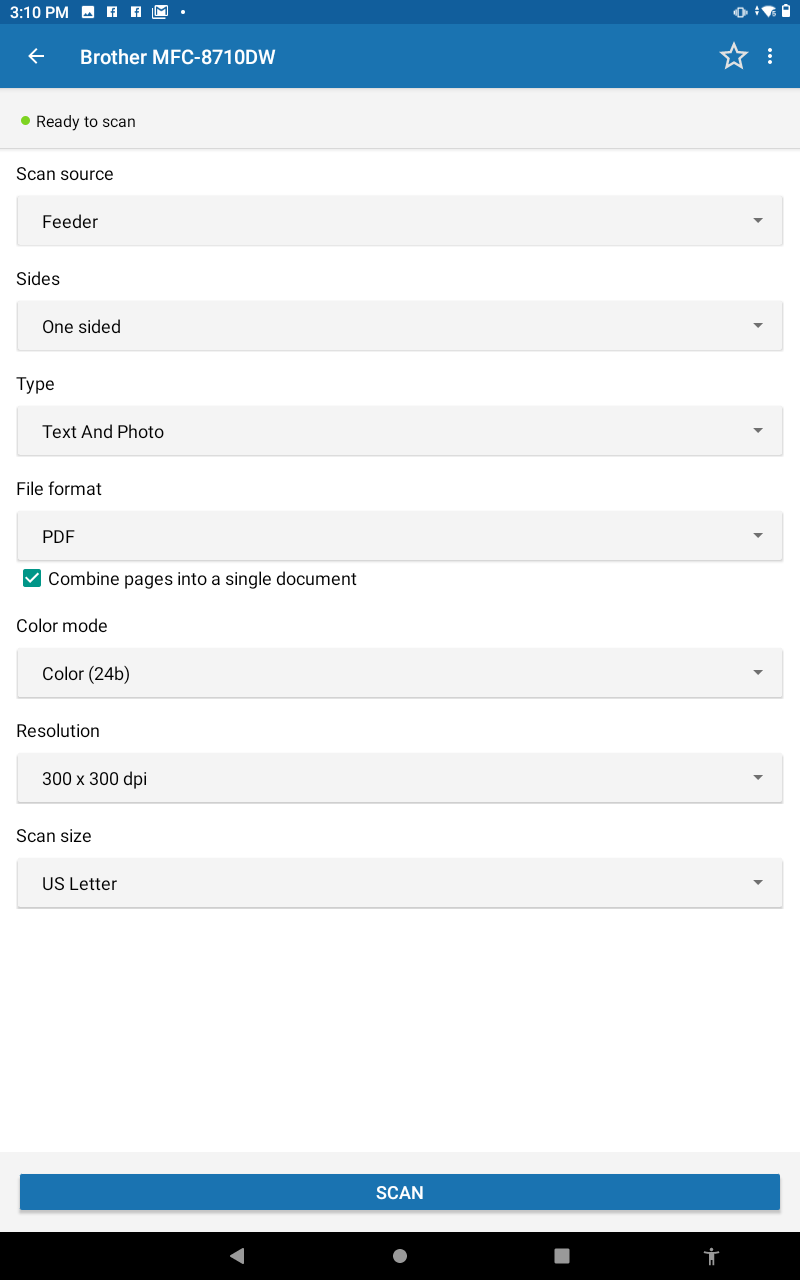The width and height of the screenshot is (800, 1280).
Task: Tap the image notification icon in status bar
Action: tap(88, 12)
